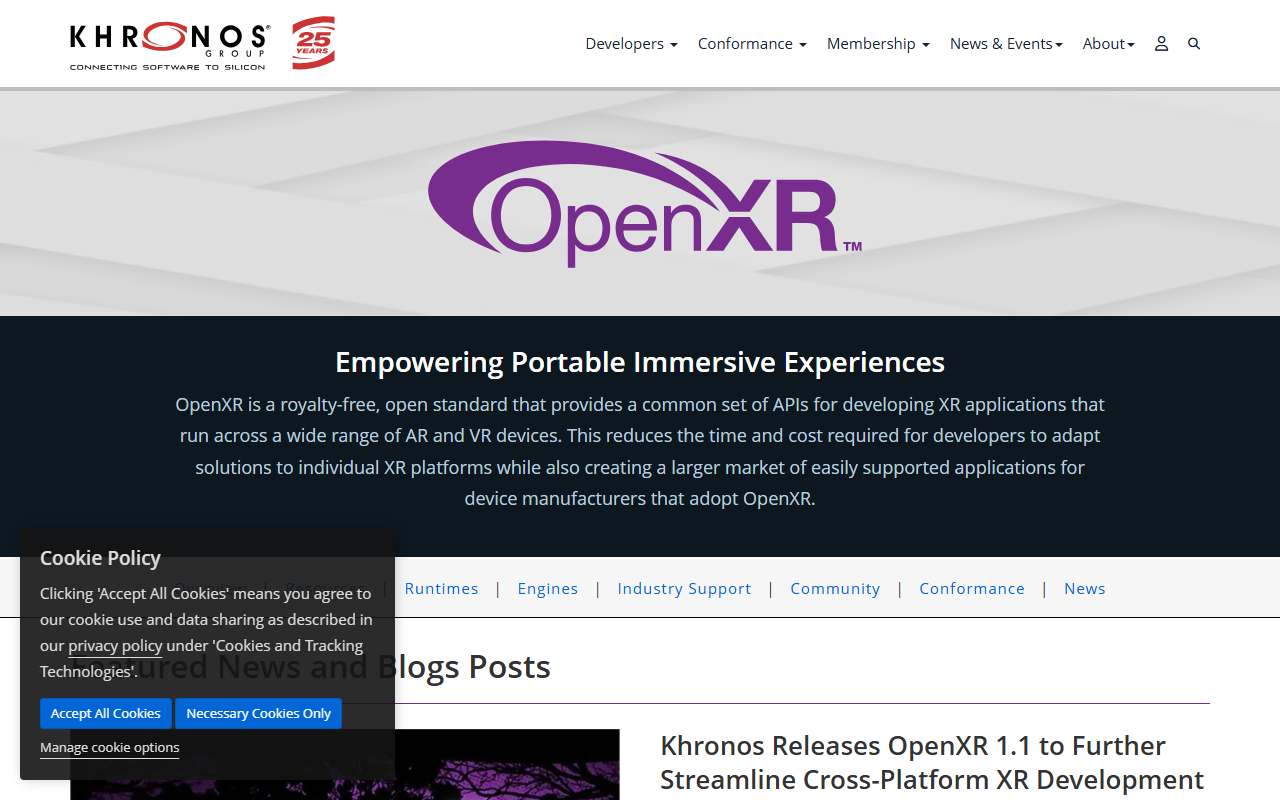1280x800 pixels.
Task: Open the search magnifier icon
Action: [x=1194, y=44]
